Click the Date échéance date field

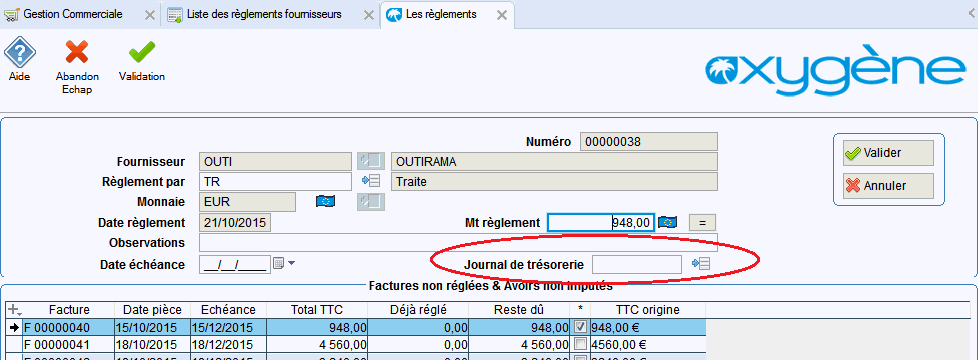pyautogui.click(x=235, y=265)
